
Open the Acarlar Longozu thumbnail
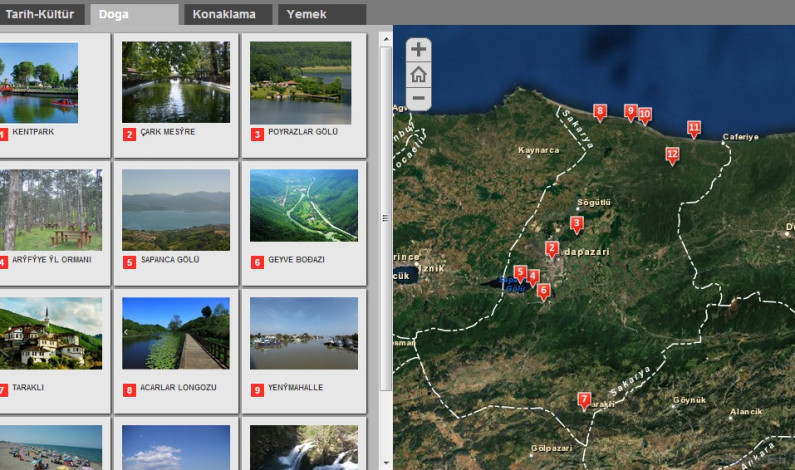pyautogui.click(x=176, y=334)
